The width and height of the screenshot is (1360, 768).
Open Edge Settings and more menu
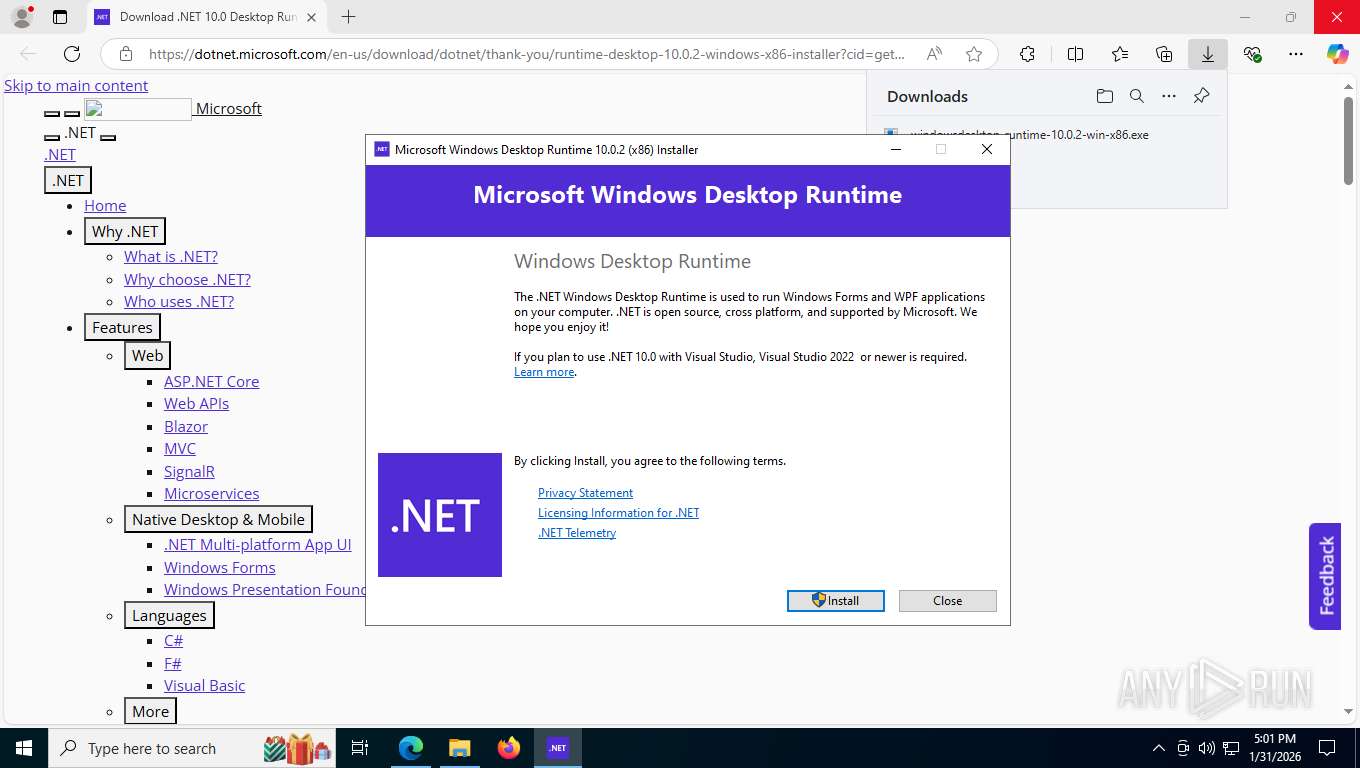[x=1296, y=54]
